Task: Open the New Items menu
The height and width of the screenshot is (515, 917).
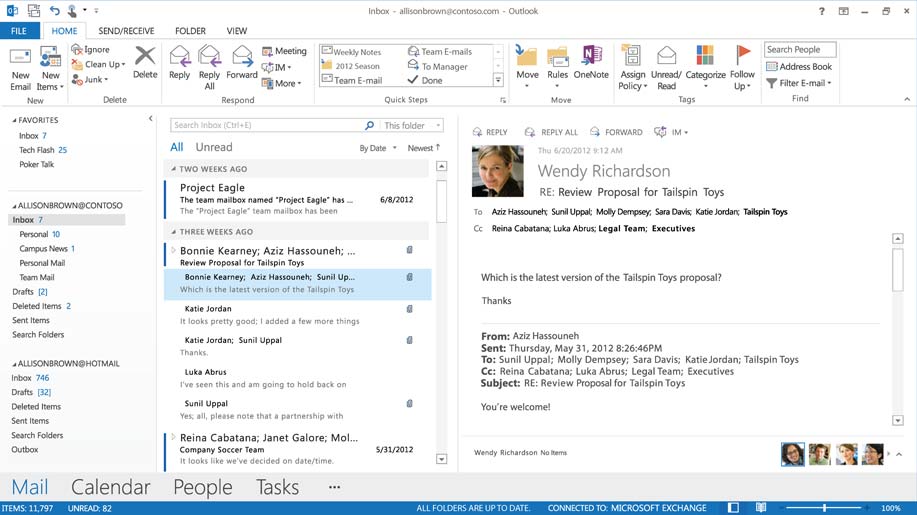Action: point(50,69)
